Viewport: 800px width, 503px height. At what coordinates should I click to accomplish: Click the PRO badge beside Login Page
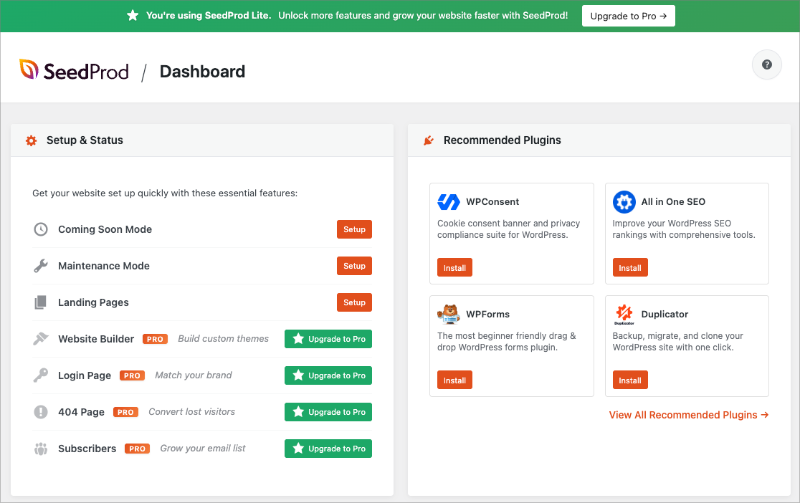point(132,375)
